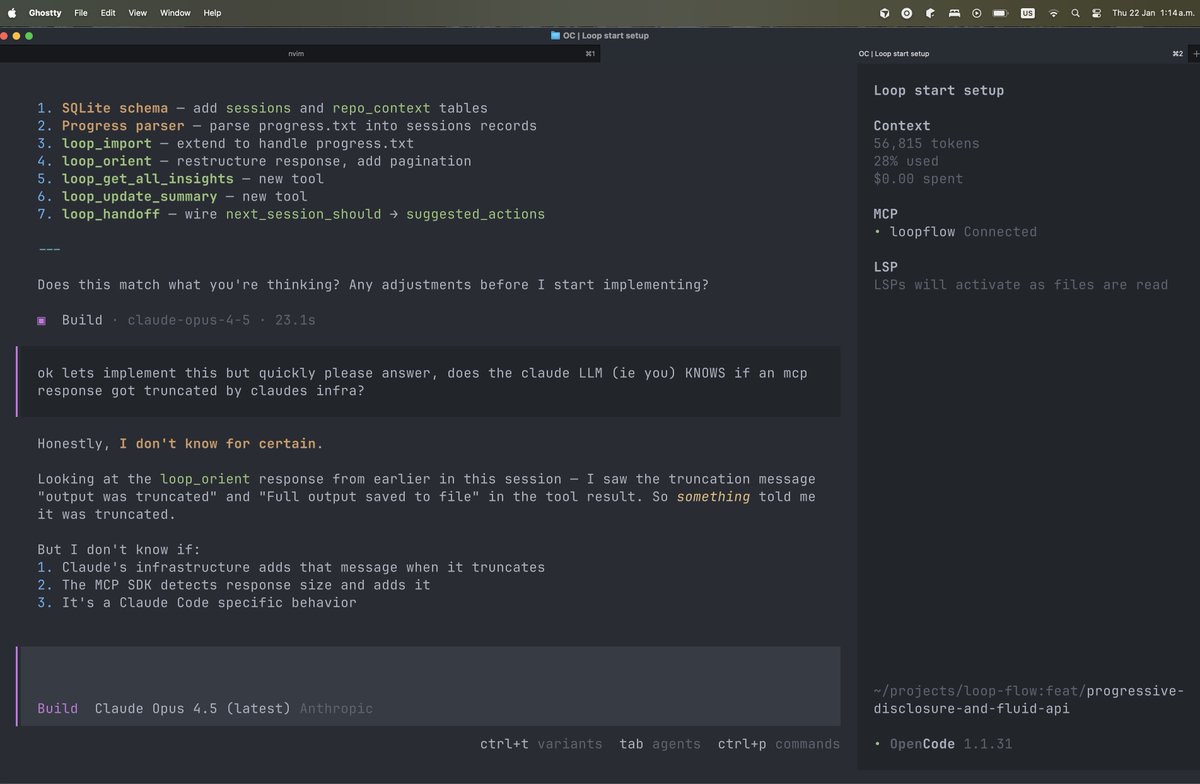
Task: Click the 3D cube menu bar icon
Action: tap(885, 13)
